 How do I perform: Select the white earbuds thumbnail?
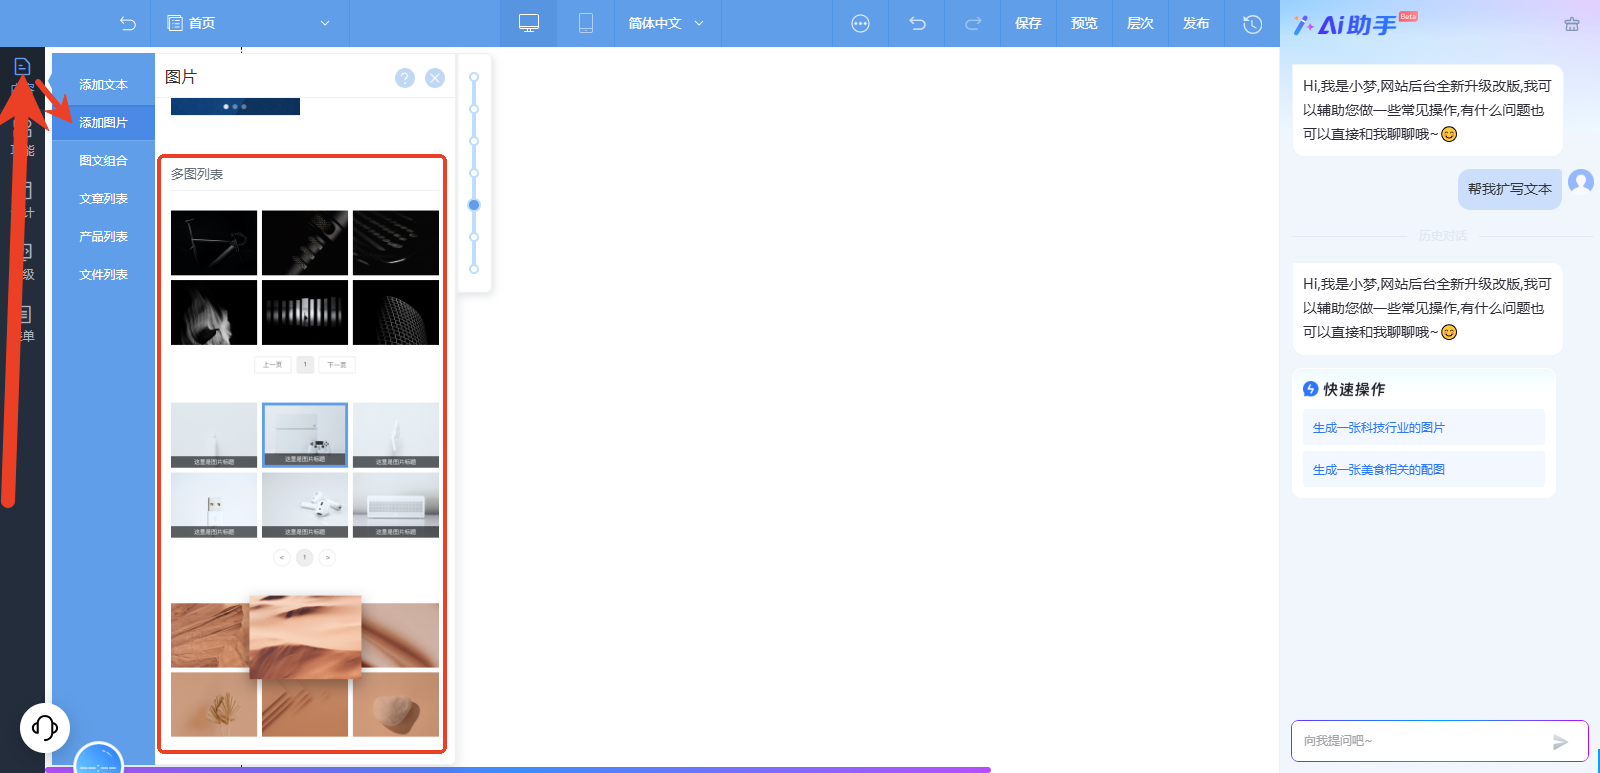pyautogui.click(x=305, y=505)
